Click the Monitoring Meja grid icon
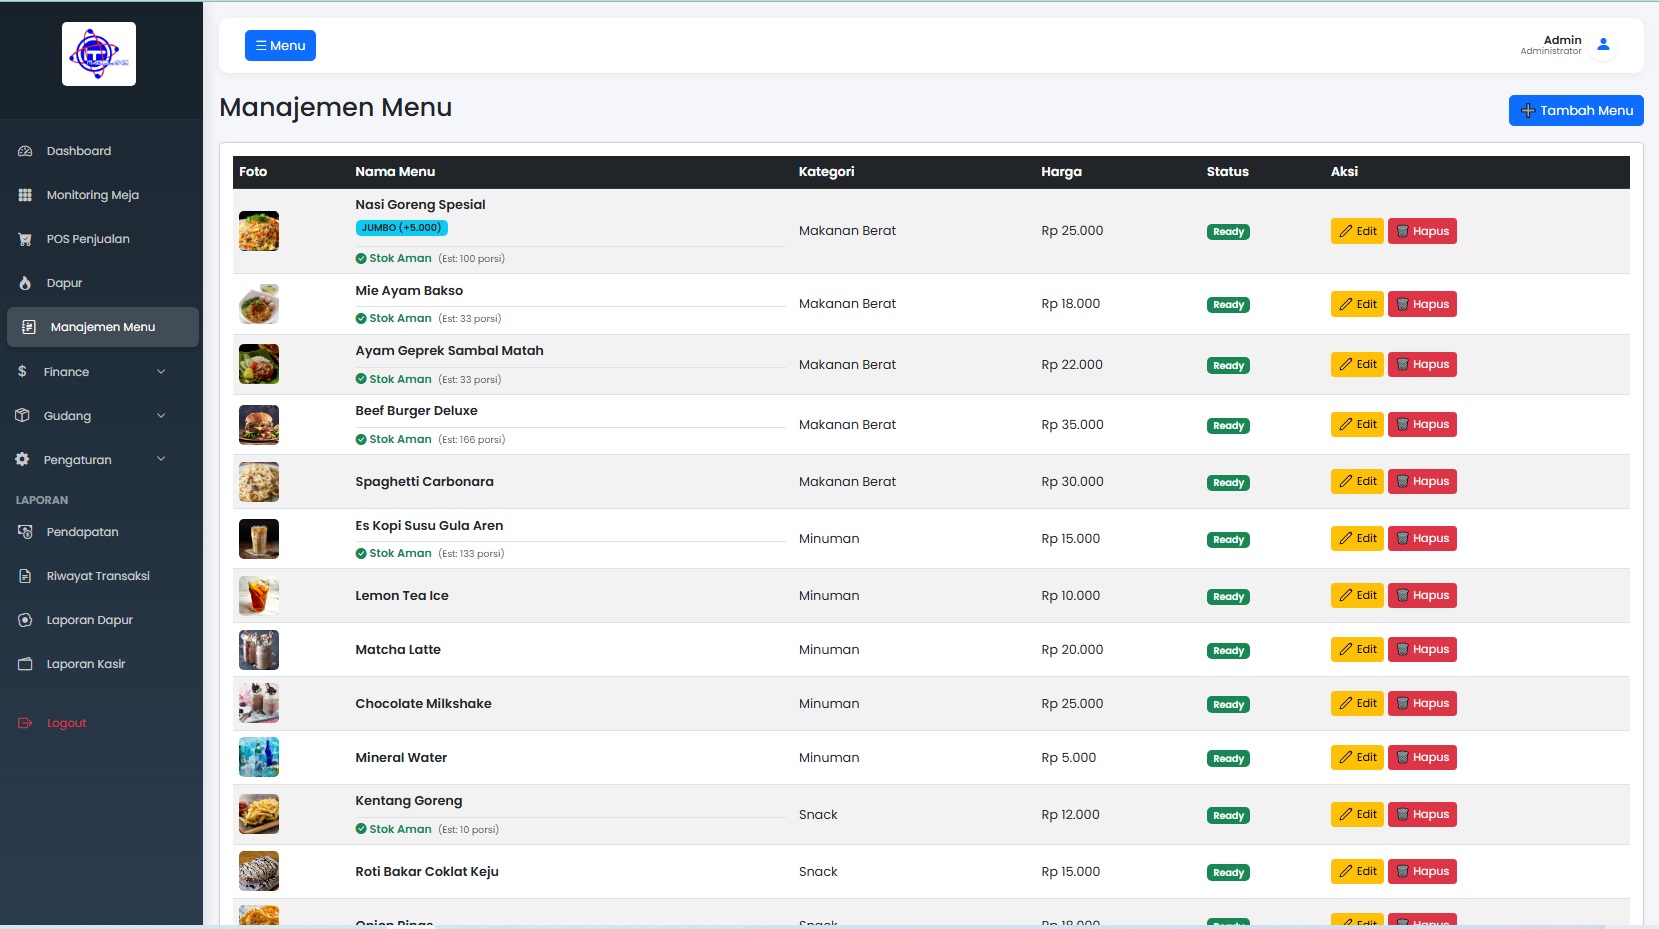This screenshot has width=1659, height=929. [x=25, y=195]
